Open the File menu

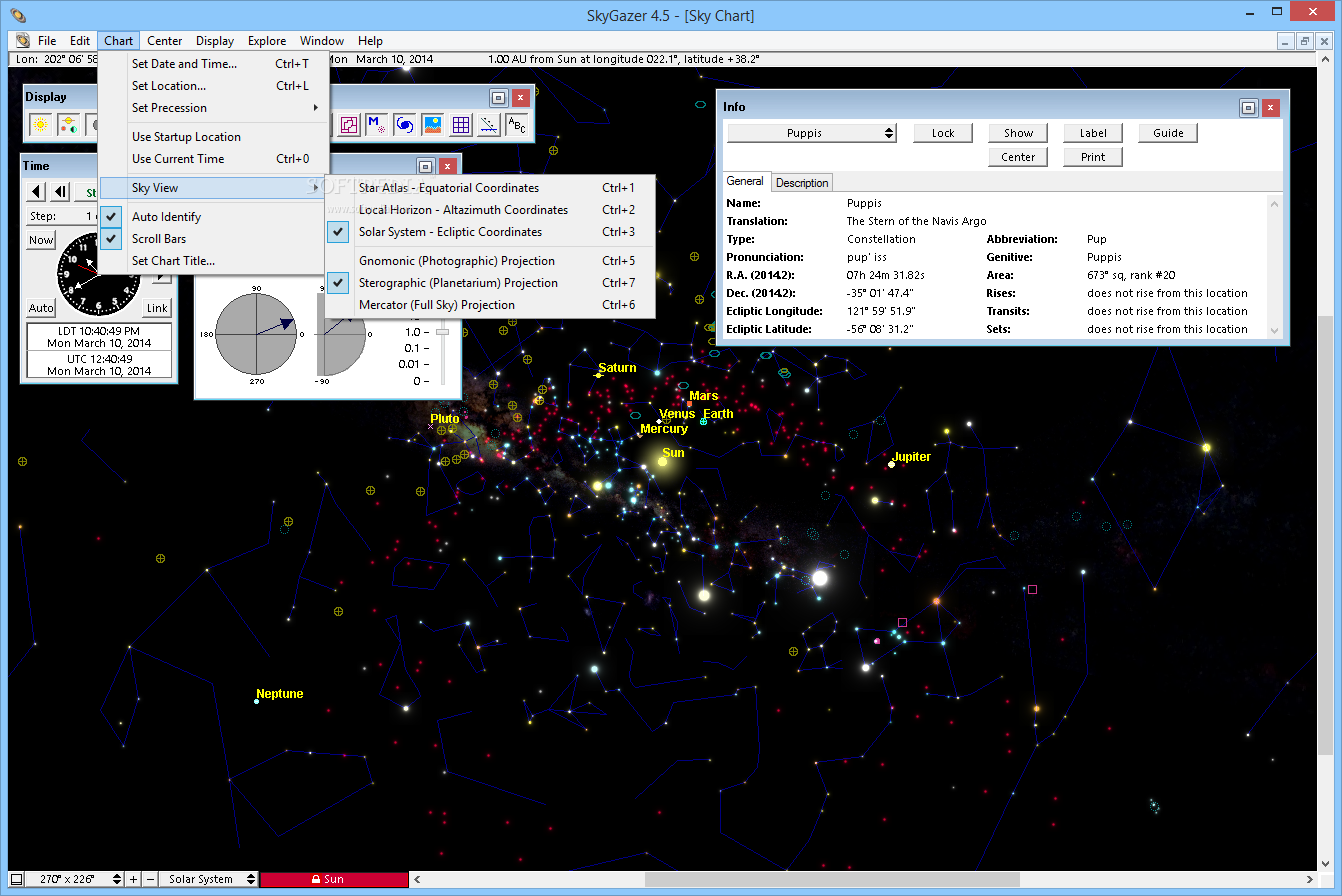[47, 41]
